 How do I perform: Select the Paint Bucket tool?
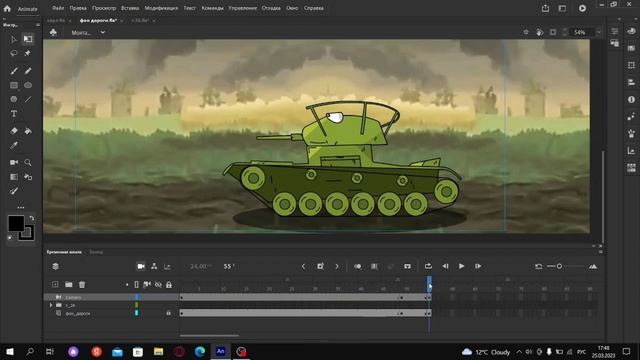(28, 131)
